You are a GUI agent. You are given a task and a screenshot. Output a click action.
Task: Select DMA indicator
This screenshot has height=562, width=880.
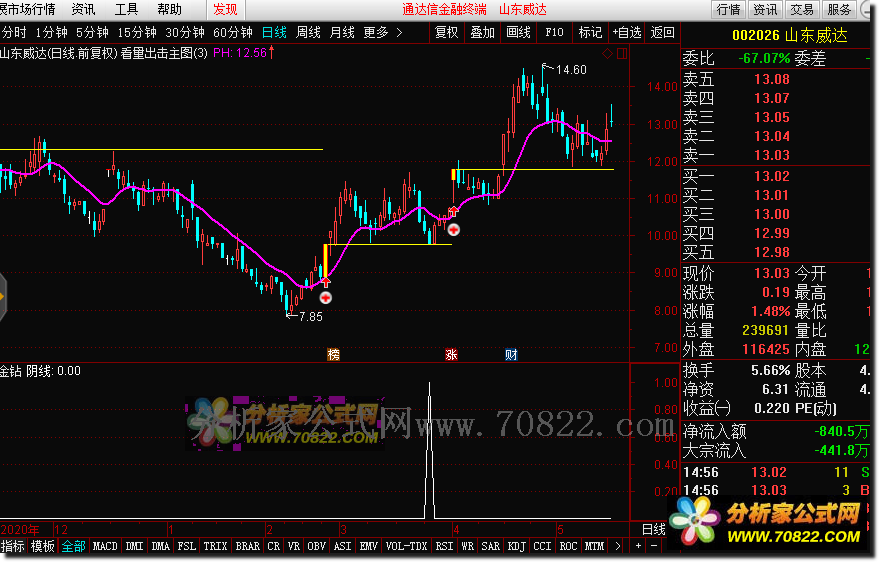[161, 546]
